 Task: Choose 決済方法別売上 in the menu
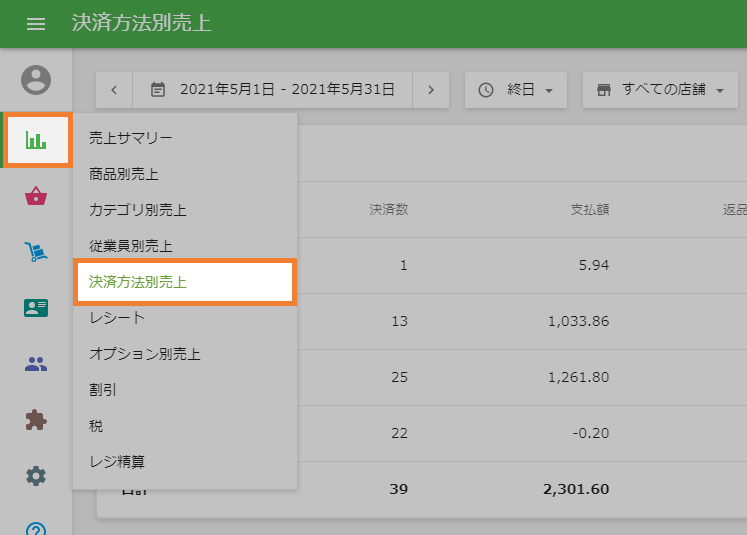[185, 282]
